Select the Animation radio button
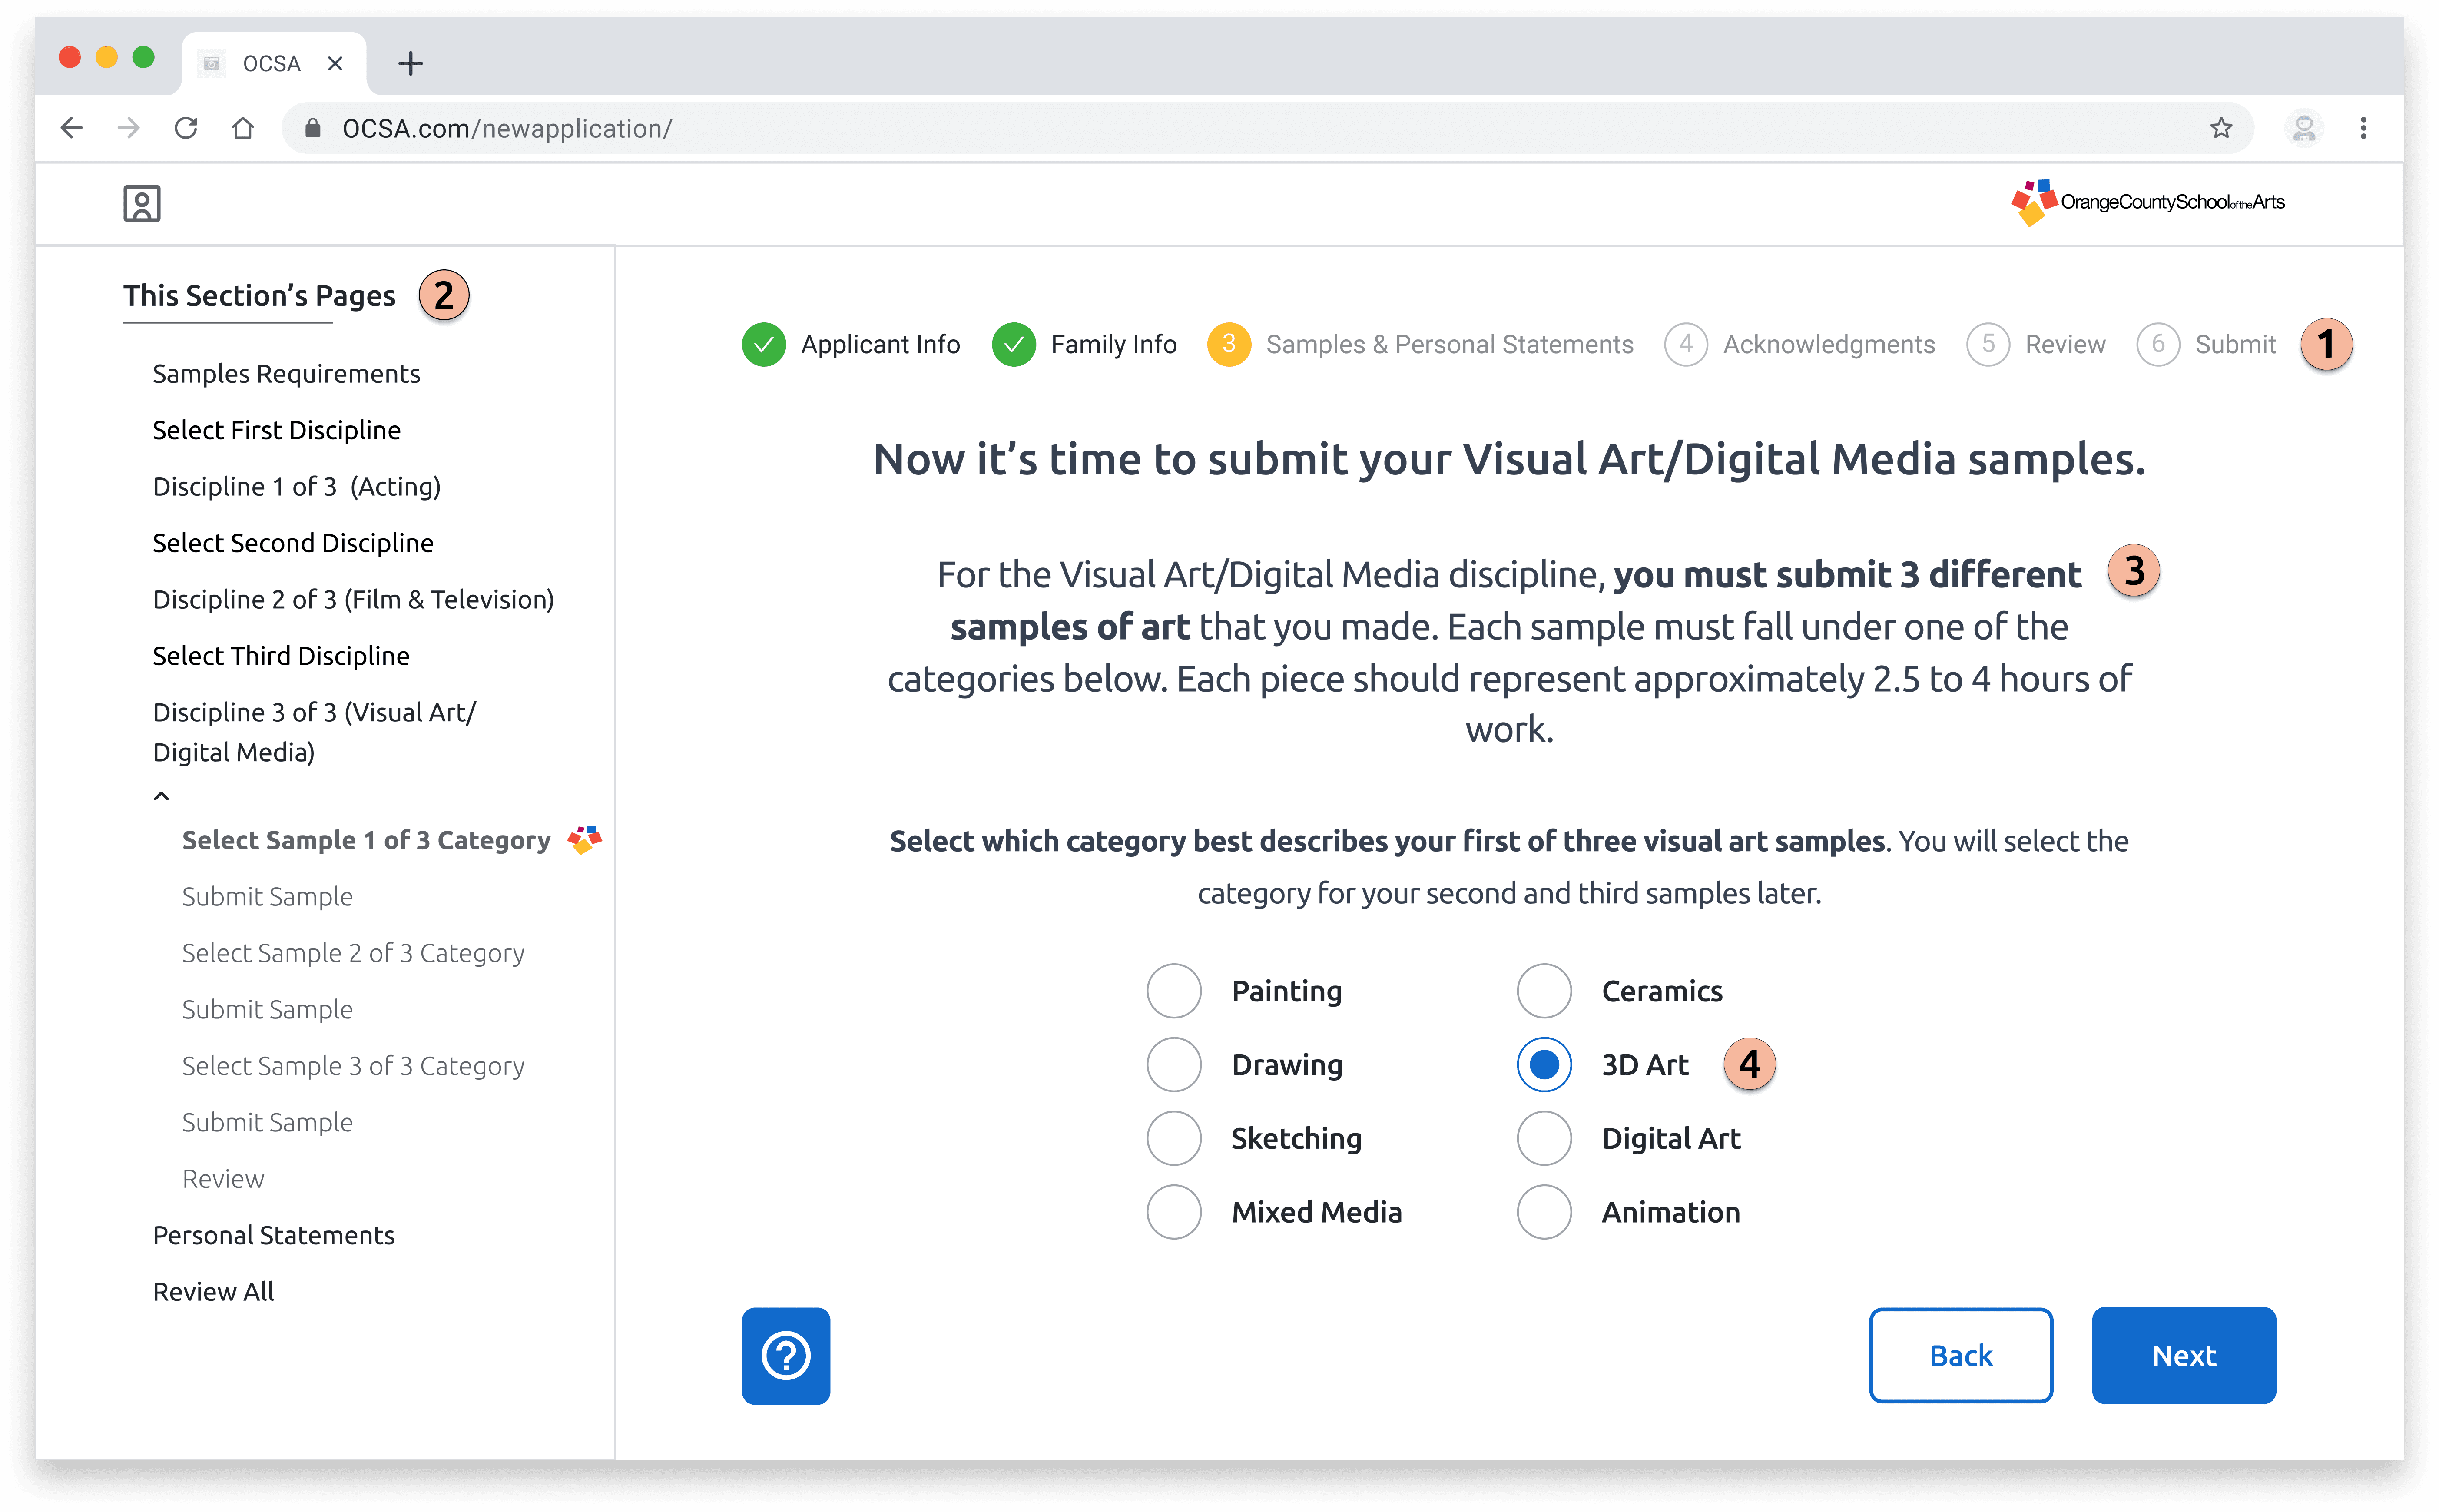 pyautogui.click(x=1544, y=1212)
